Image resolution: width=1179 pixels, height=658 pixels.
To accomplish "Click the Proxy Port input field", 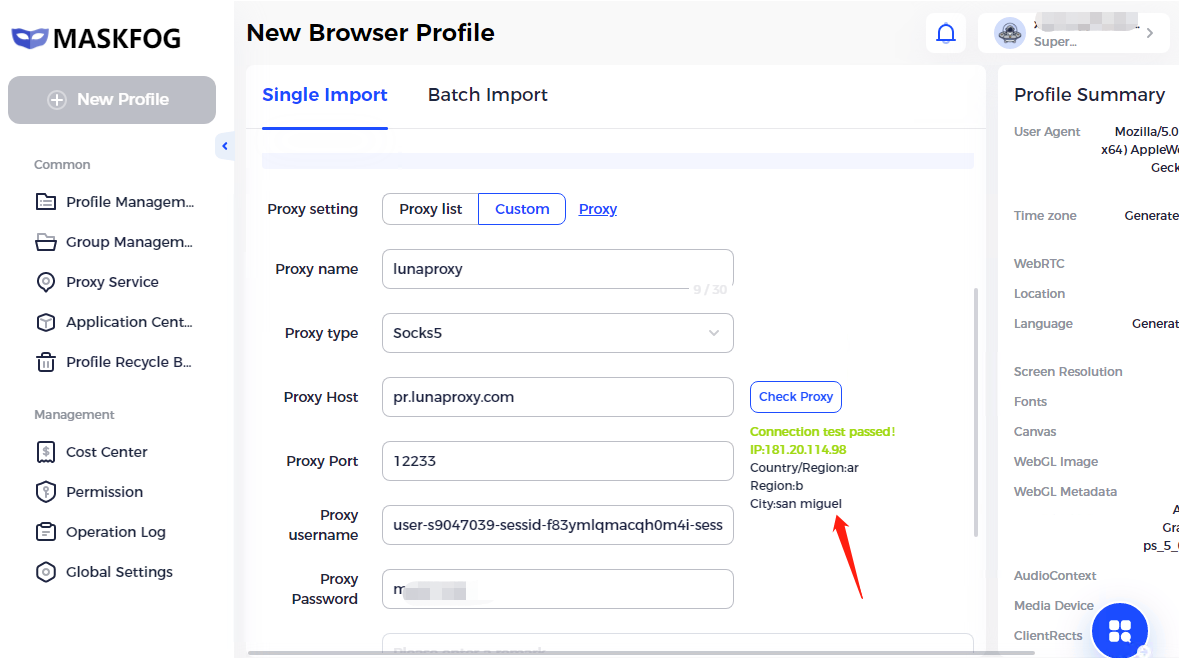I will click(x=558, y=461).
